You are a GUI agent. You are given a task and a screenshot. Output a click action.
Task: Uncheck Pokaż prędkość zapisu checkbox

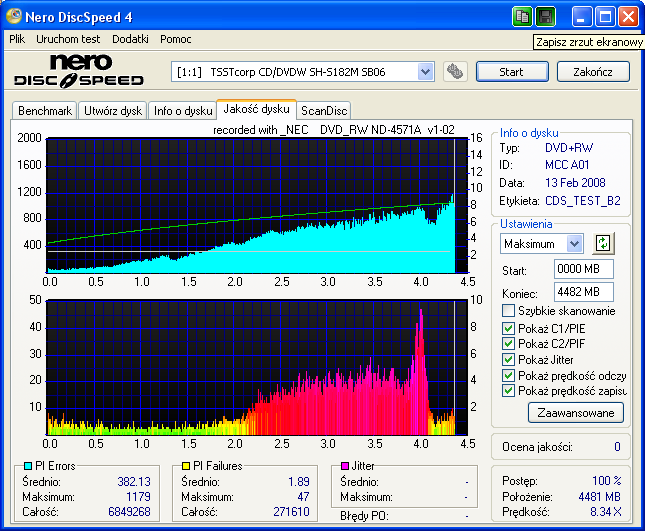pos(508,391)
